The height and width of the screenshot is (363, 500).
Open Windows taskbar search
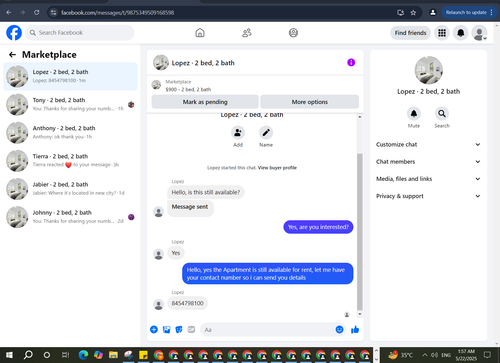pyautogui.click(x=28, y=355)
